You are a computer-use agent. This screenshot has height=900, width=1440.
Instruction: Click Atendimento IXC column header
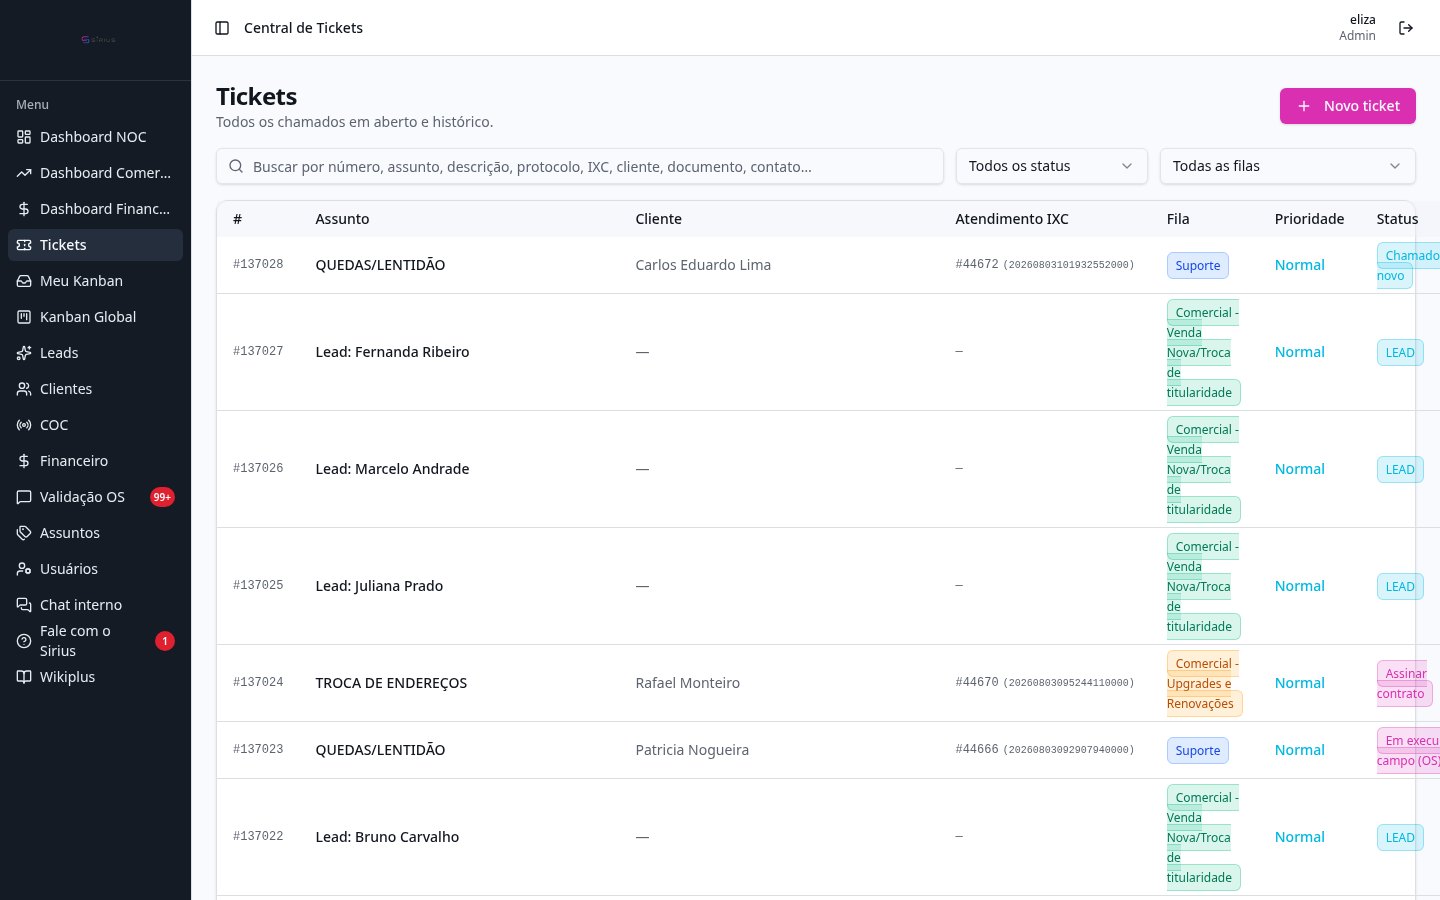coord(1011,219)
